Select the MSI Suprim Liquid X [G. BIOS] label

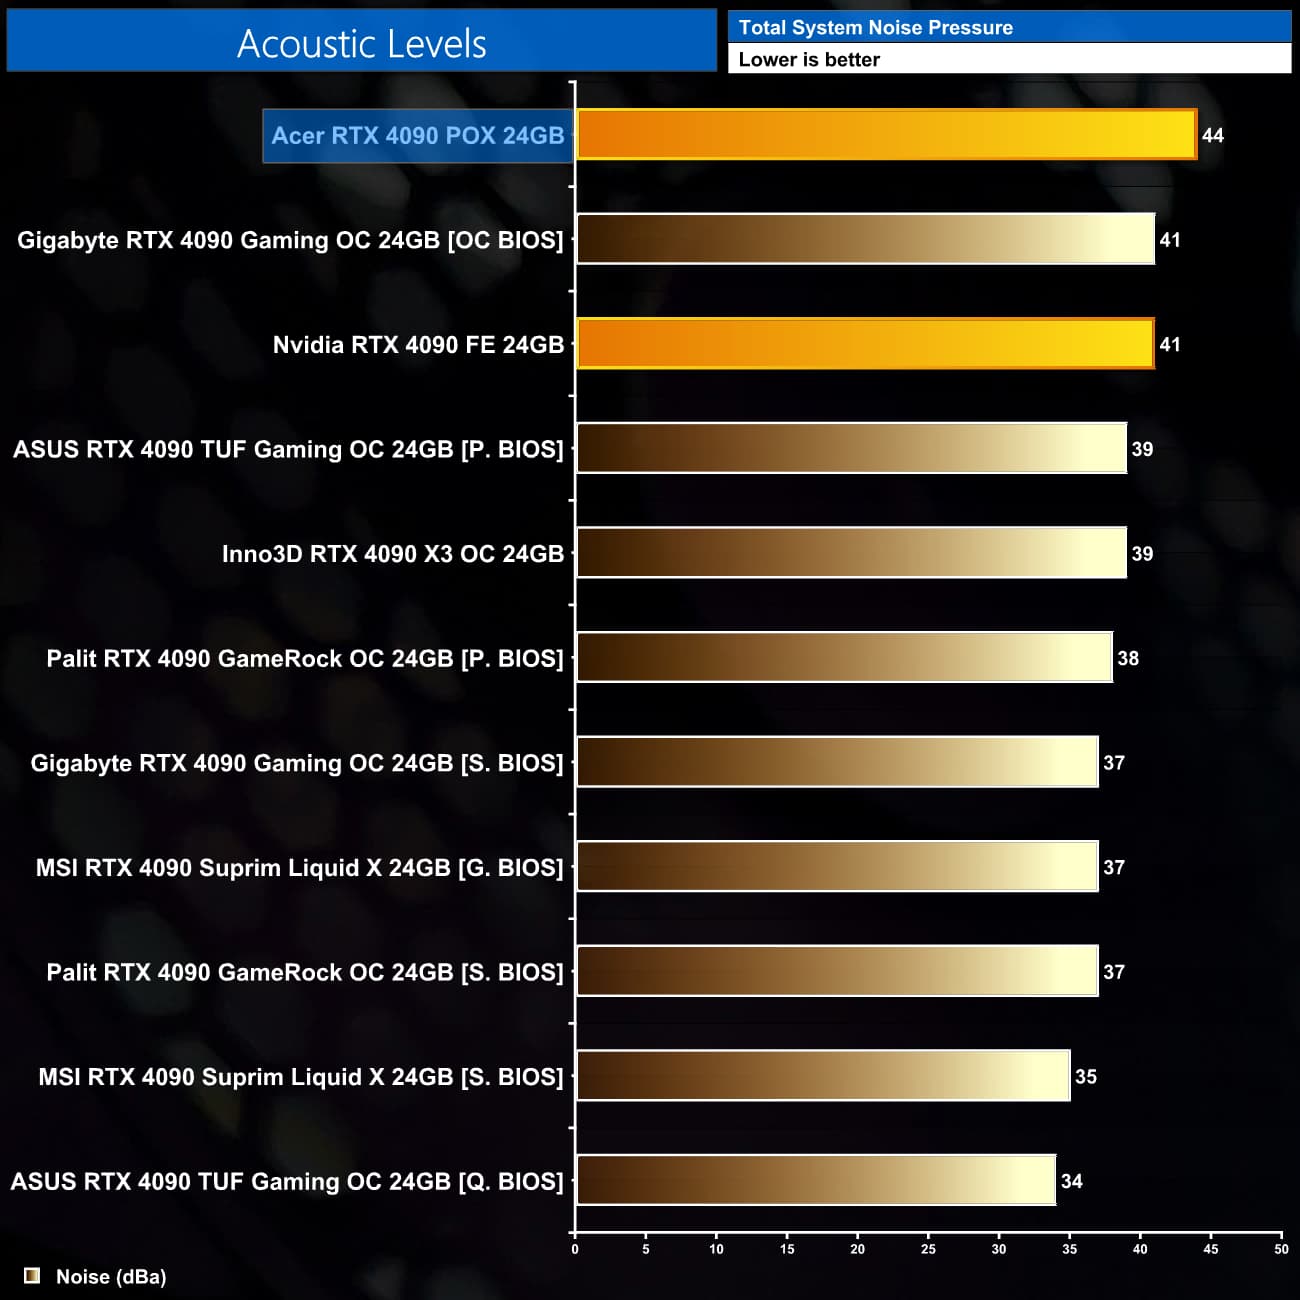300,868
